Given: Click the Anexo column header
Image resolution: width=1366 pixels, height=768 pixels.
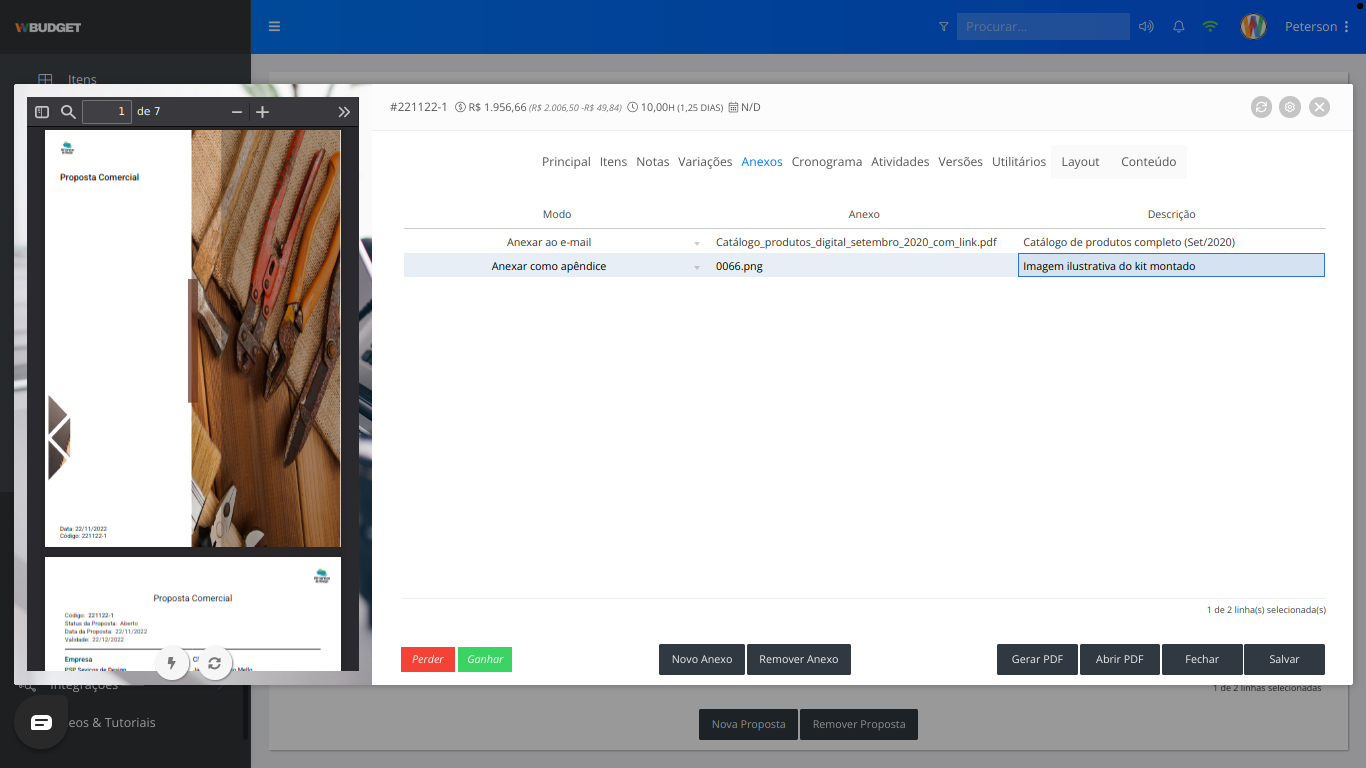Looking at the screenshot, I should pos(864,214).
